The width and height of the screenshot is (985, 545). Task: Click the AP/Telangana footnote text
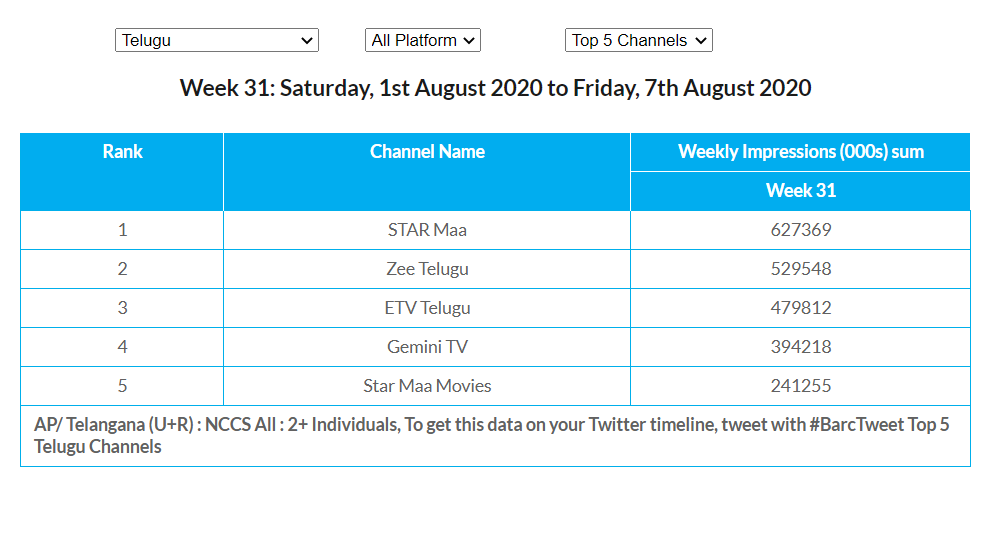491,435
